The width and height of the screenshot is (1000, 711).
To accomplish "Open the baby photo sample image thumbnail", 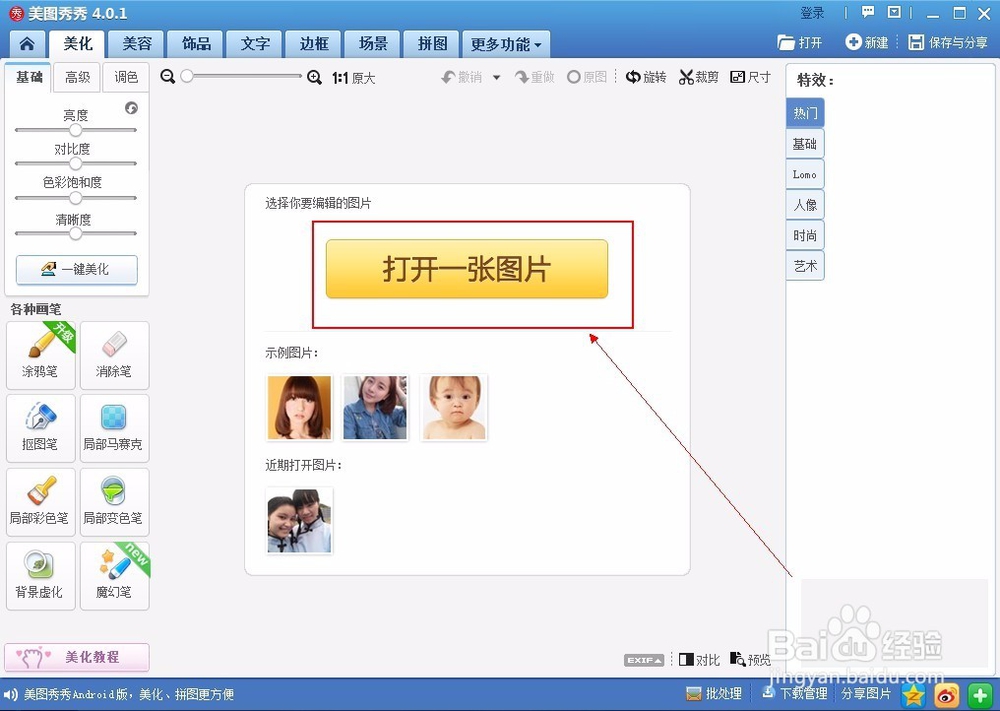I will (453, 407).
